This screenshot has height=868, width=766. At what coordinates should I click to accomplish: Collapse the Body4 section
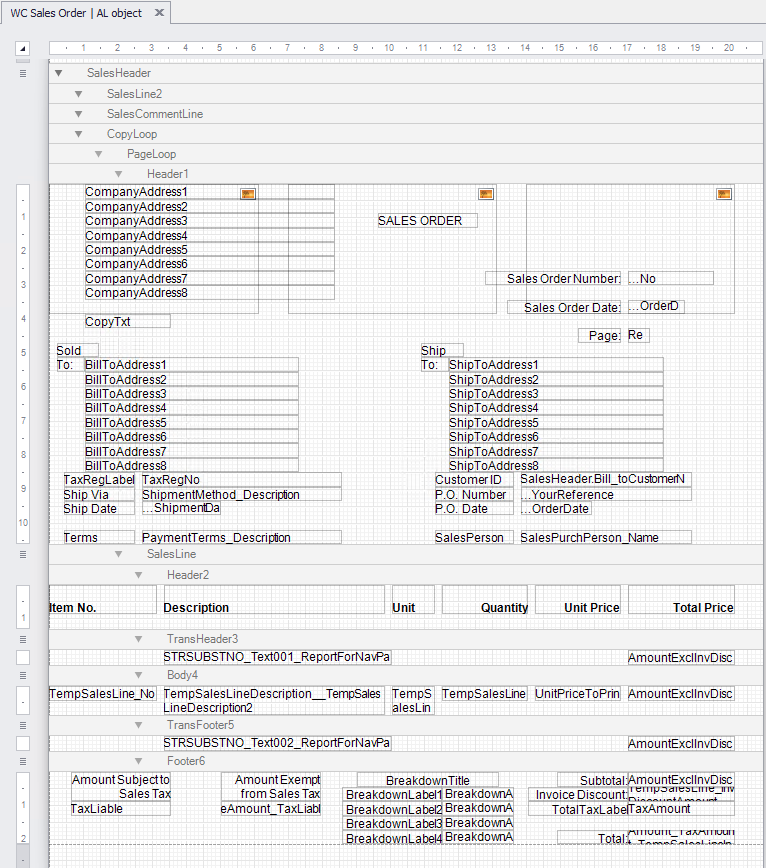tap(138, 675)
